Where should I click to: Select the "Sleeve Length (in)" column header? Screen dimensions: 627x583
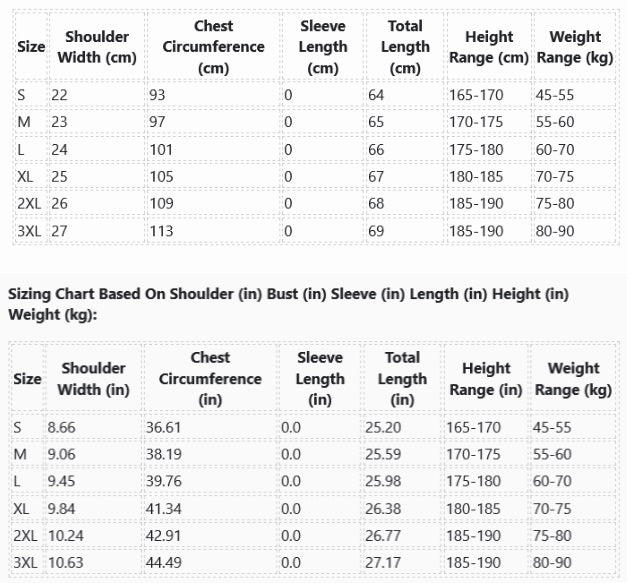pos(319,379)
